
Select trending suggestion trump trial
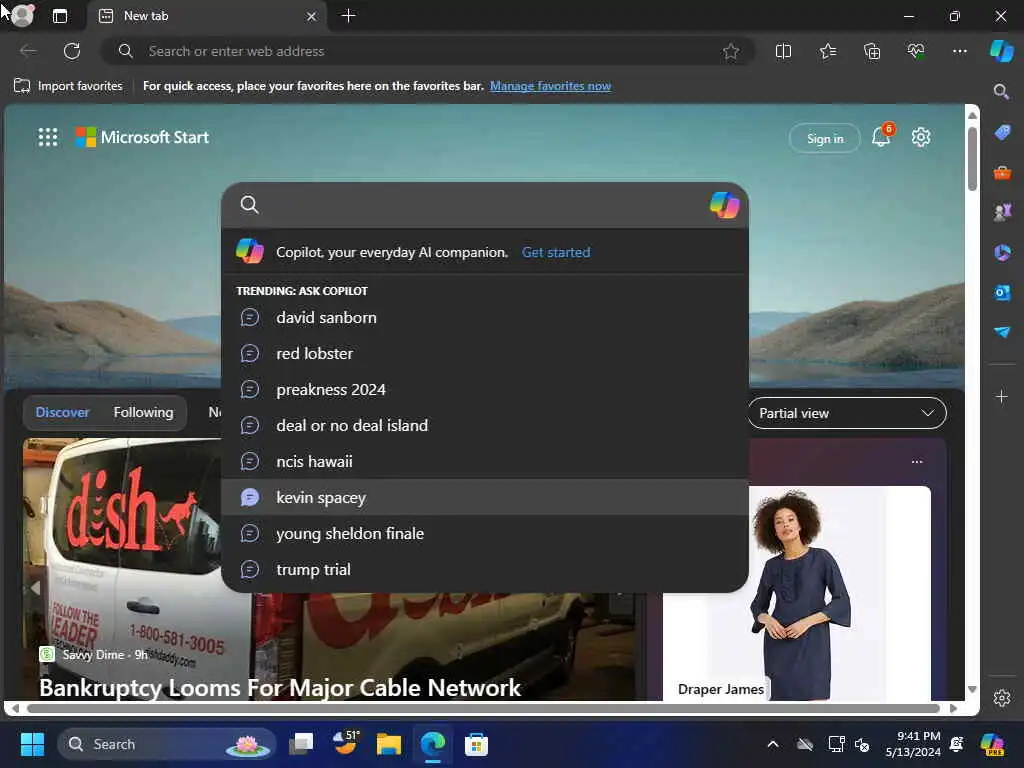coord(485,569)
